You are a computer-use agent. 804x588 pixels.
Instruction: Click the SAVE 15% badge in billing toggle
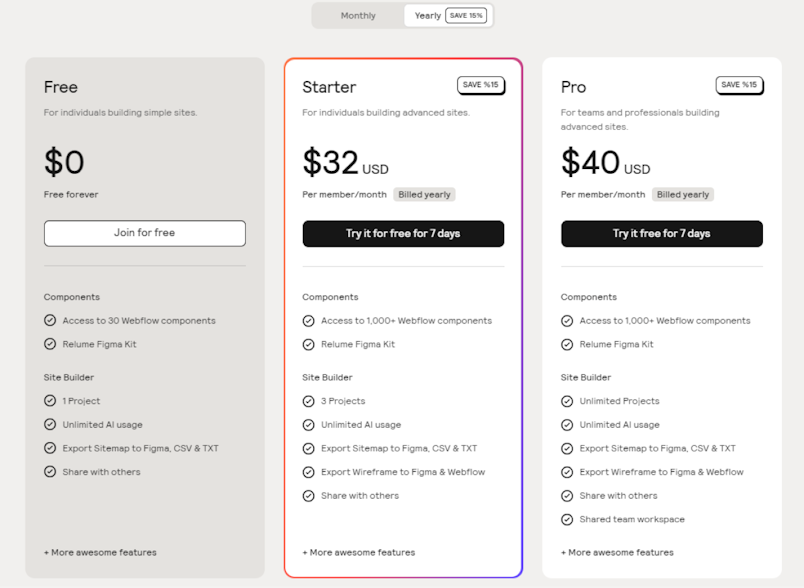coord(466,16)
